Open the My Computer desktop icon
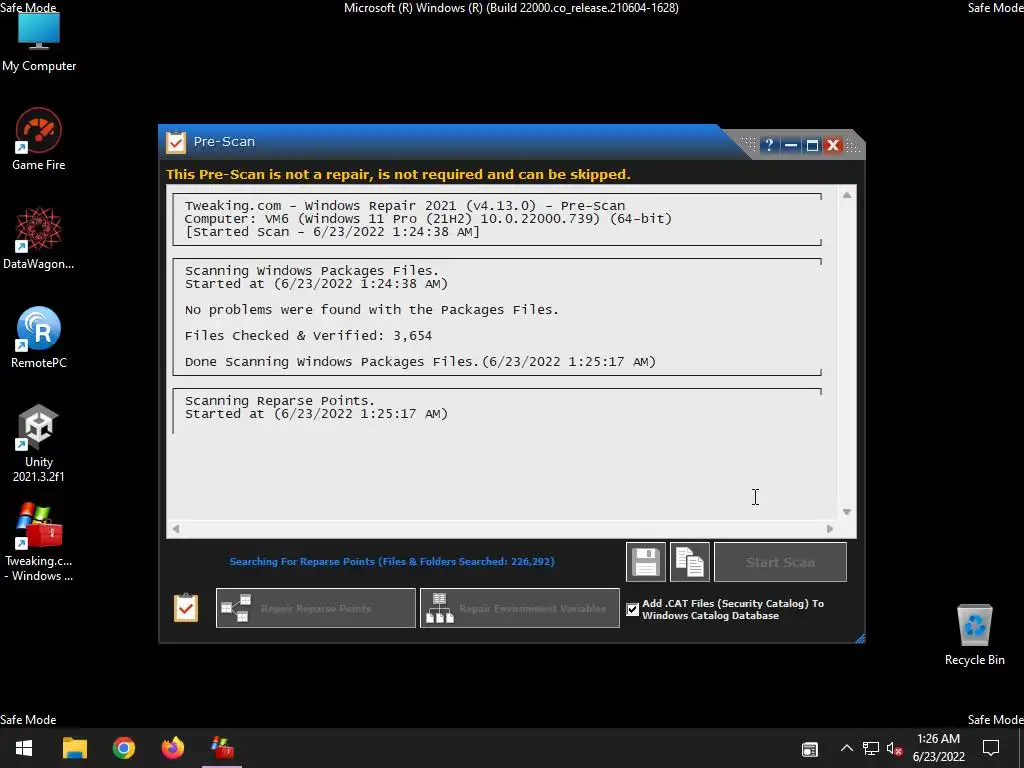The width and height of the screenshot is (1024, 768). coord(39,42)
